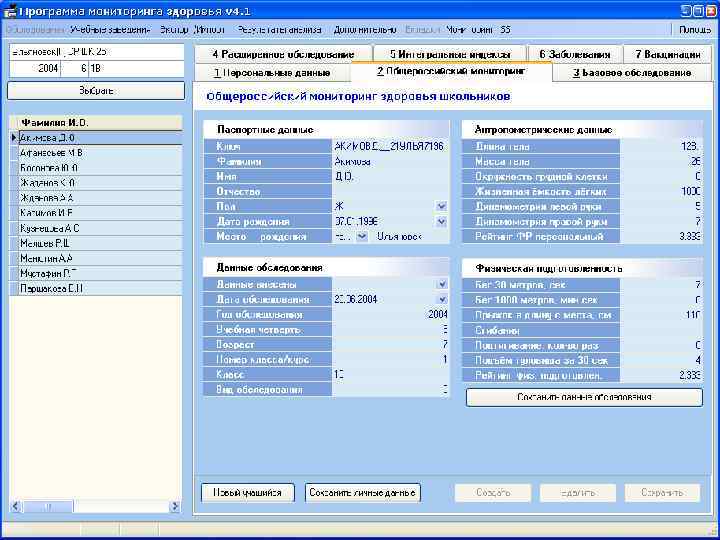Select student Паршакова Е.И. in the list
Image resolution: width=720 pixels, height=540 pixels.
[x=100, y=288]
